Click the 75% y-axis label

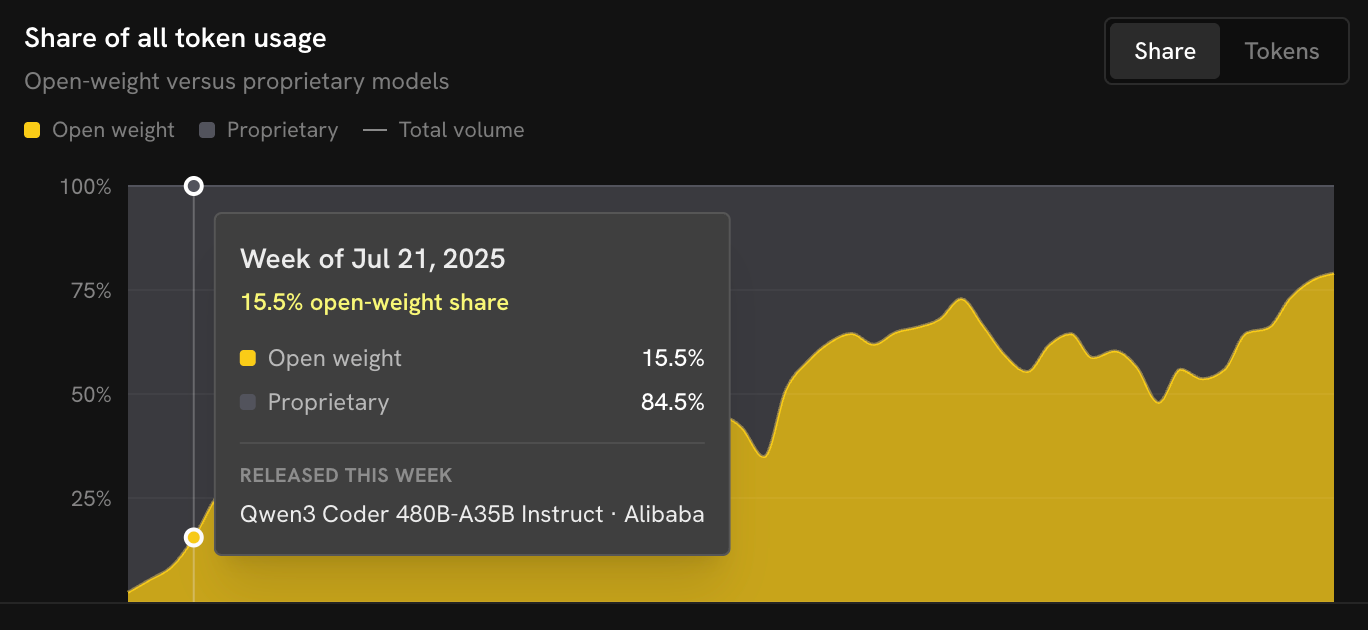(x=93, y=291)
